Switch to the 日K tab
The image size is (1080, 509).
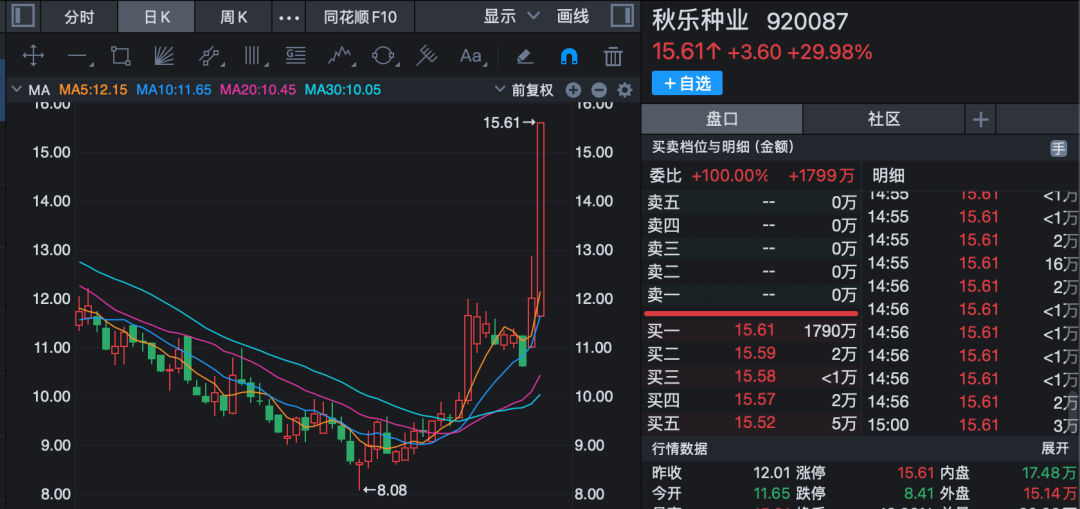pyautogui.click(x=156, y=17)
